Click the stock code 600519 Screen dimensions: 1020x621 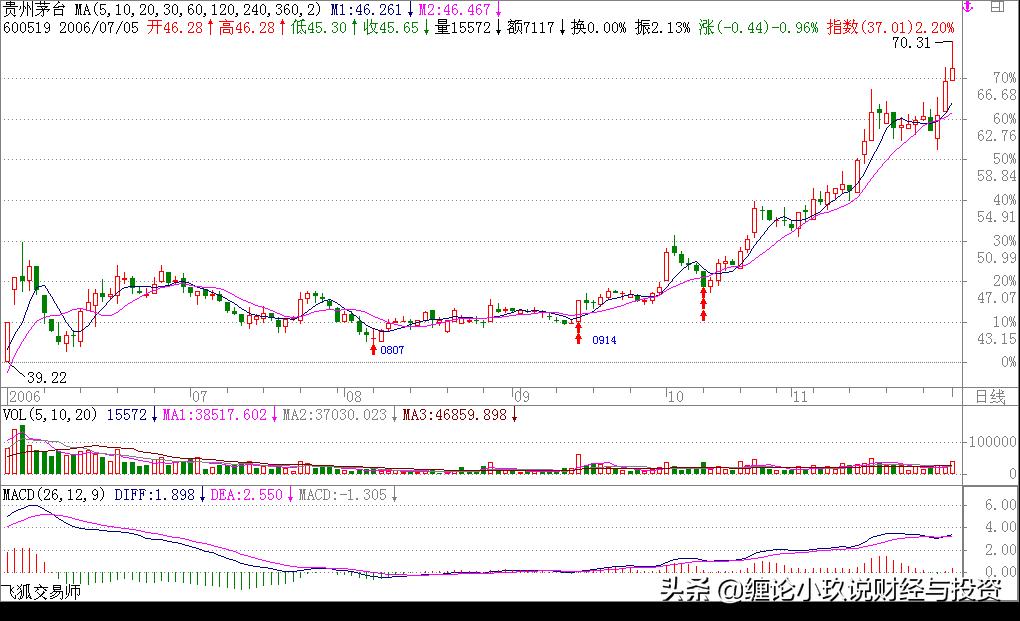[26, 29]
